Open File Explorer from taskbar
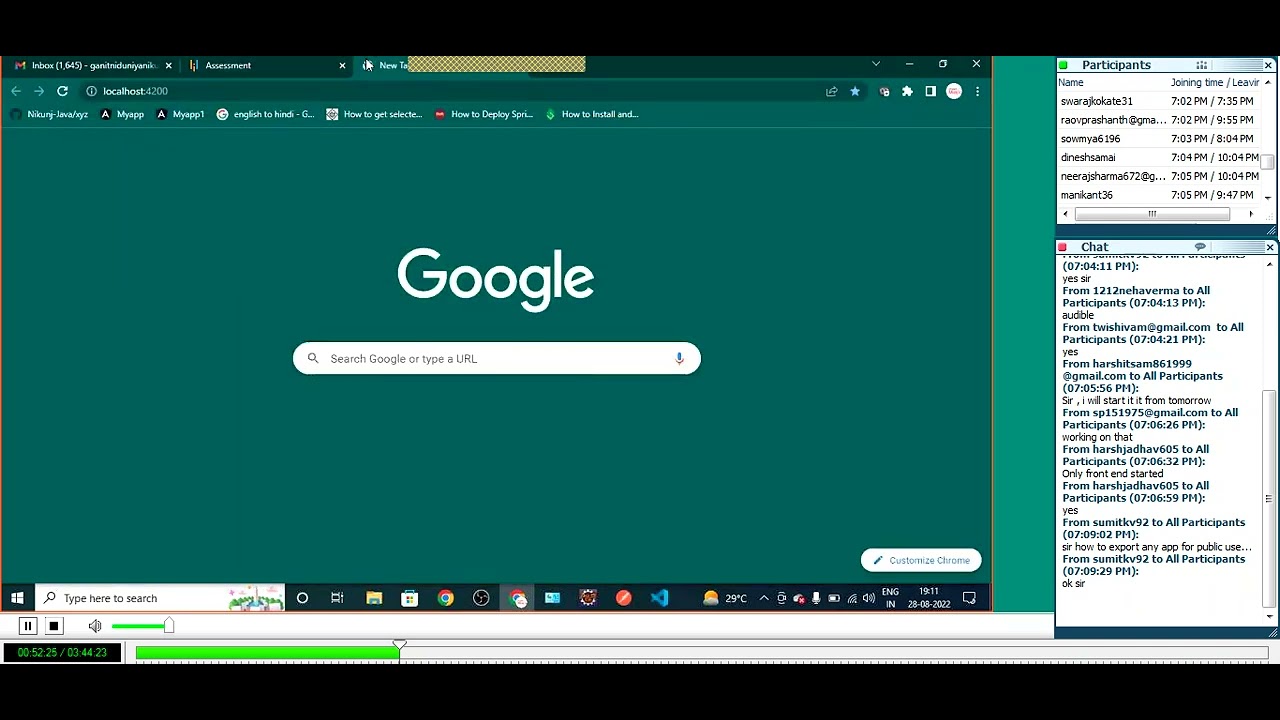Screen dimensions: 1280x720 (x=374, y=598)
